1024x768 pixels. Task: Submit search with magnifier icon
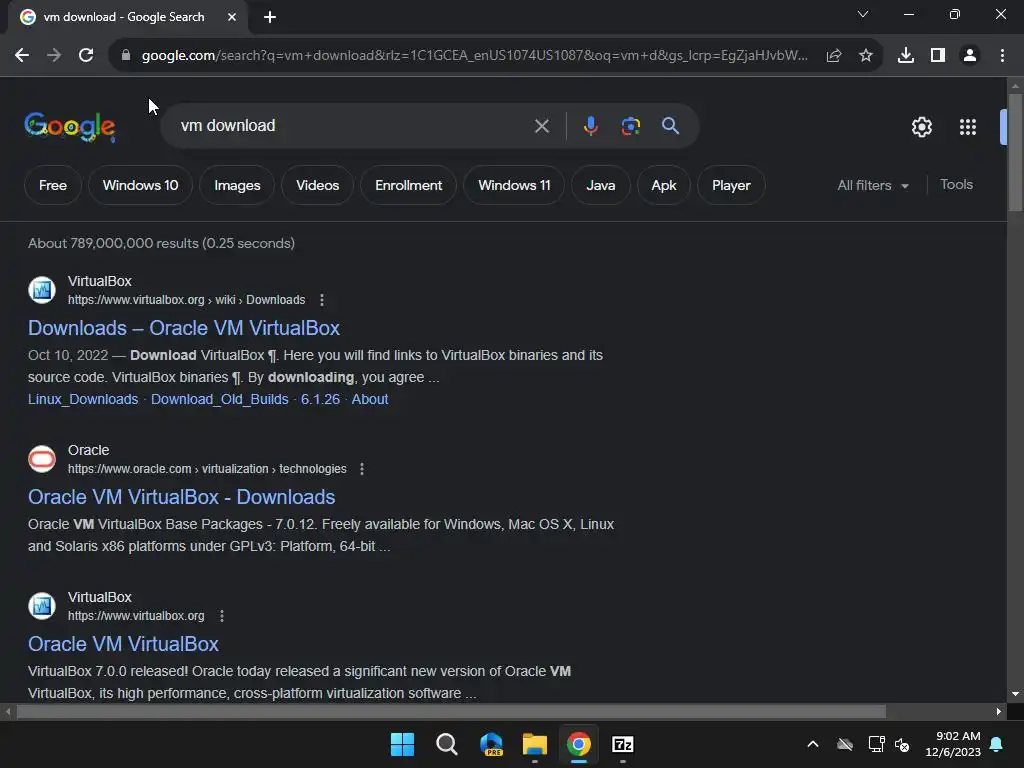tap(670, 126)
